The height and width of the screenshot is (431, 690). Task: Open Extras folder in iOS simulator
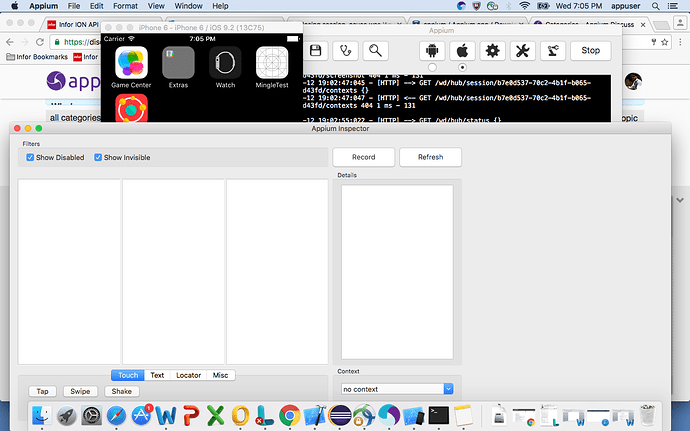(x=178, y=67)
